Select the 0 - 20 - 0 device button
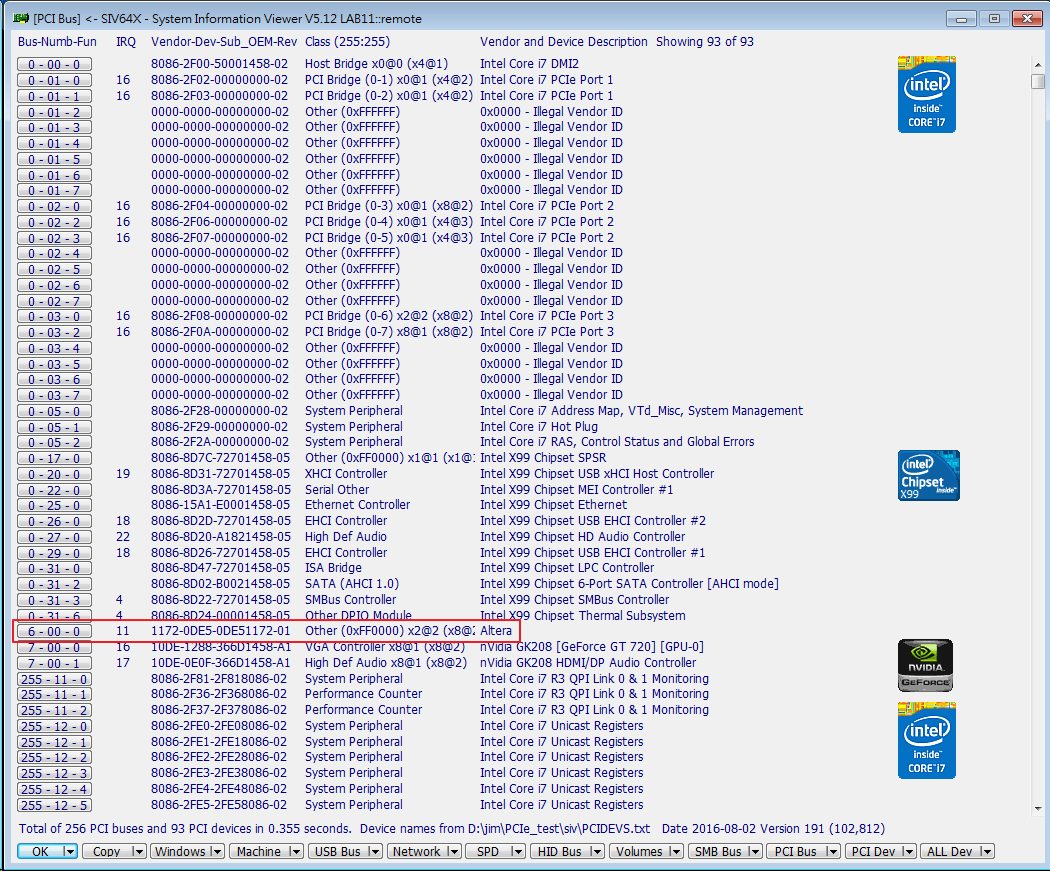The width and height of the screenshot is (1050, 871). [54, 475]
